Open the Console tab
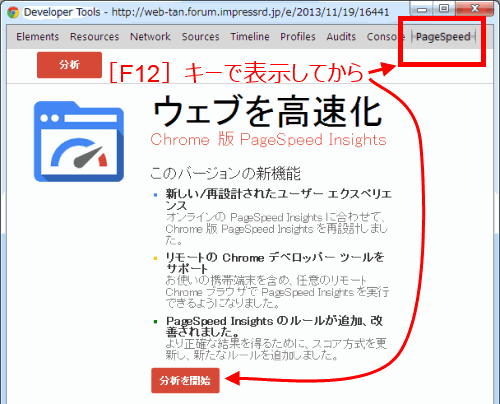 pyautogui.click(x=385, y=37)
